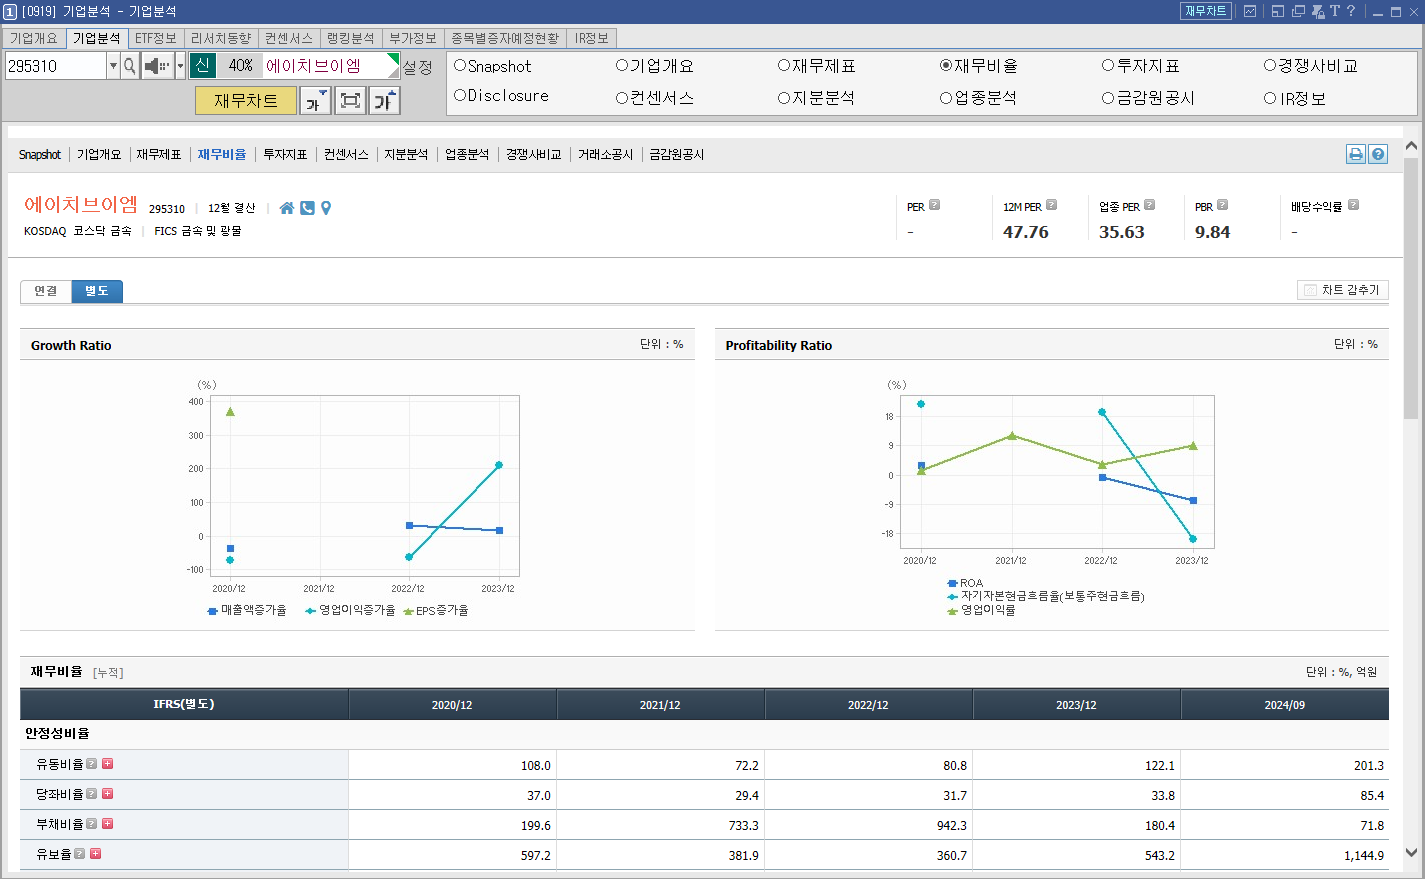Expand the 유동비율 row with the plus icon
Image resolution: width=1425 pixels, height=879 pixels.
tap(108, 763)
